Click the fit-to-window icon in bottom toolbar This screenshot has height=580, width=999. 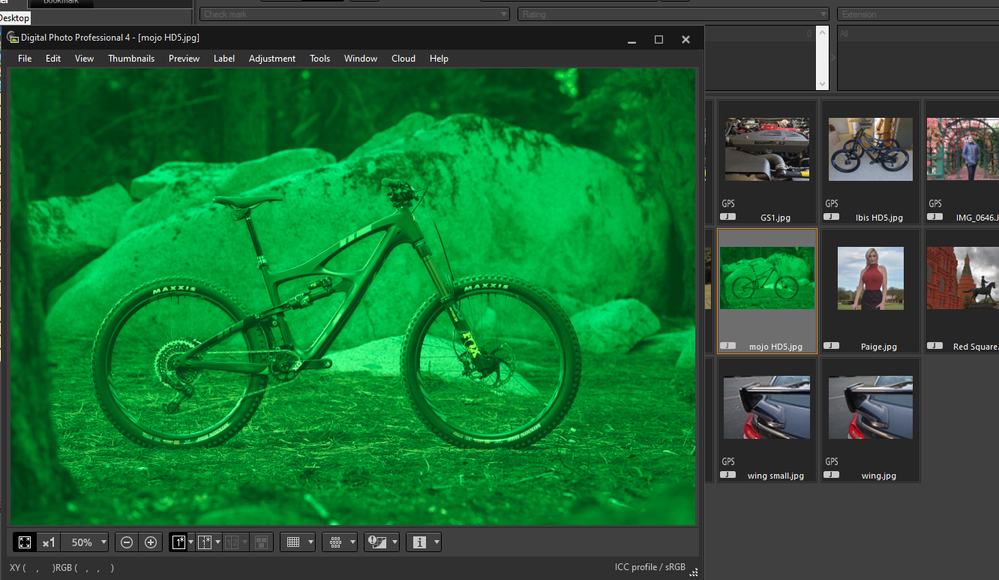tap(25, 542)
